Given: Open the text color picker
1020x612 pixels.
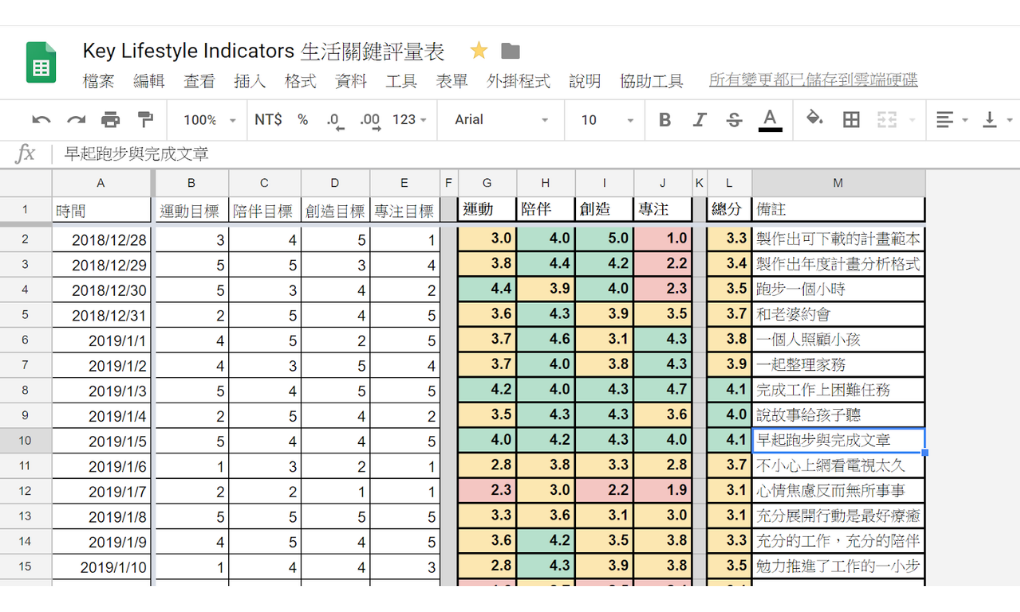Looking at the screenshot, I should coord(770,120).
